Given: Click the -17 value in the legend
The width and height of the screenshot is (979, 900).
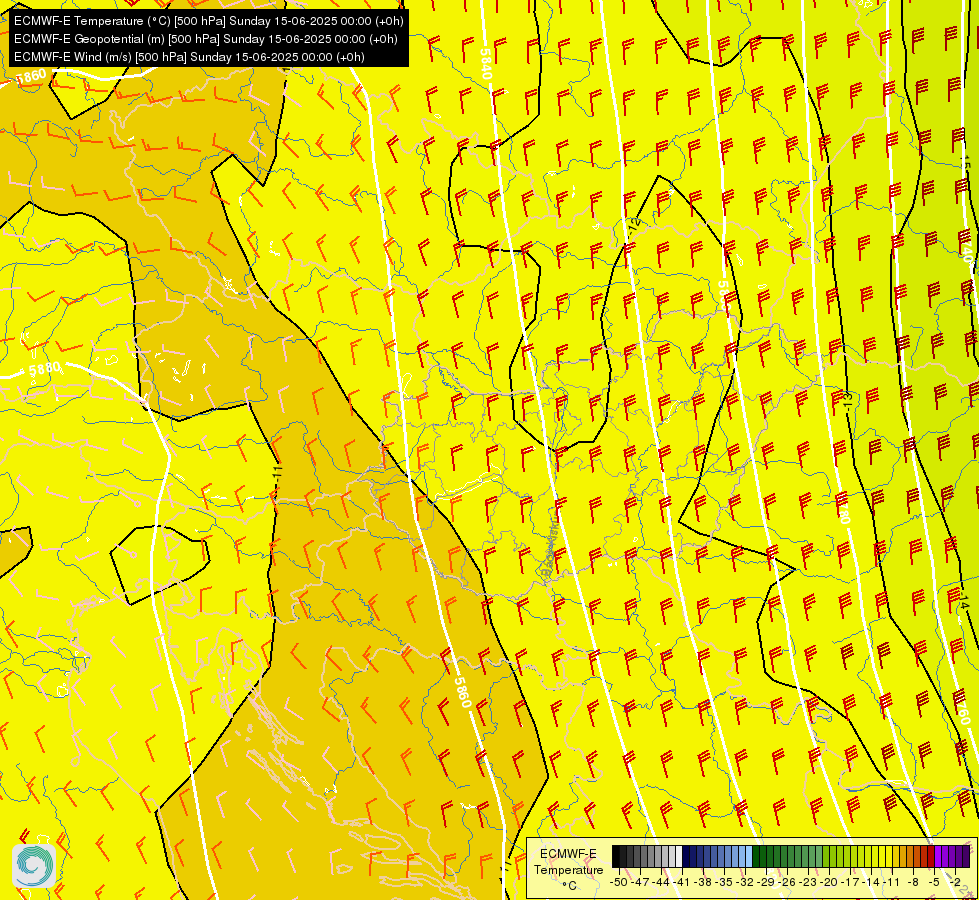Looking at the screenshot, I should pyautogui.click(x=850, y=882).
